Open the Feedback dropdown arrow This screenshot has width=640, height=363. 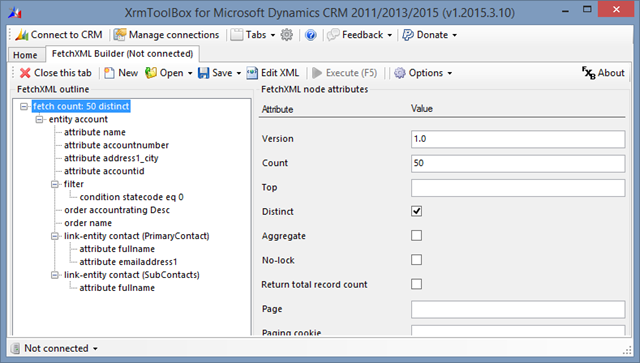pos(390,36)
